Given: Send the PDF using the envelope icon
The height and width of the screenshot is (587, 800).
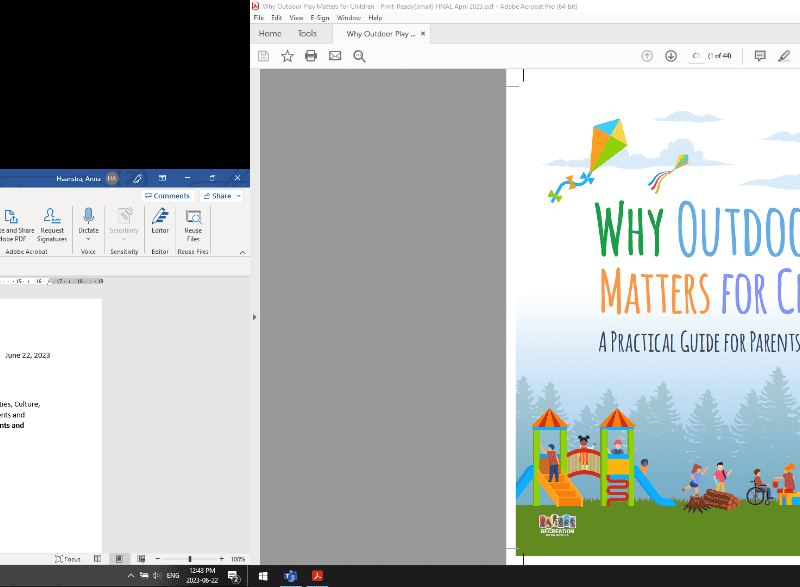Looking at the screenshot, I should (335, 56).
